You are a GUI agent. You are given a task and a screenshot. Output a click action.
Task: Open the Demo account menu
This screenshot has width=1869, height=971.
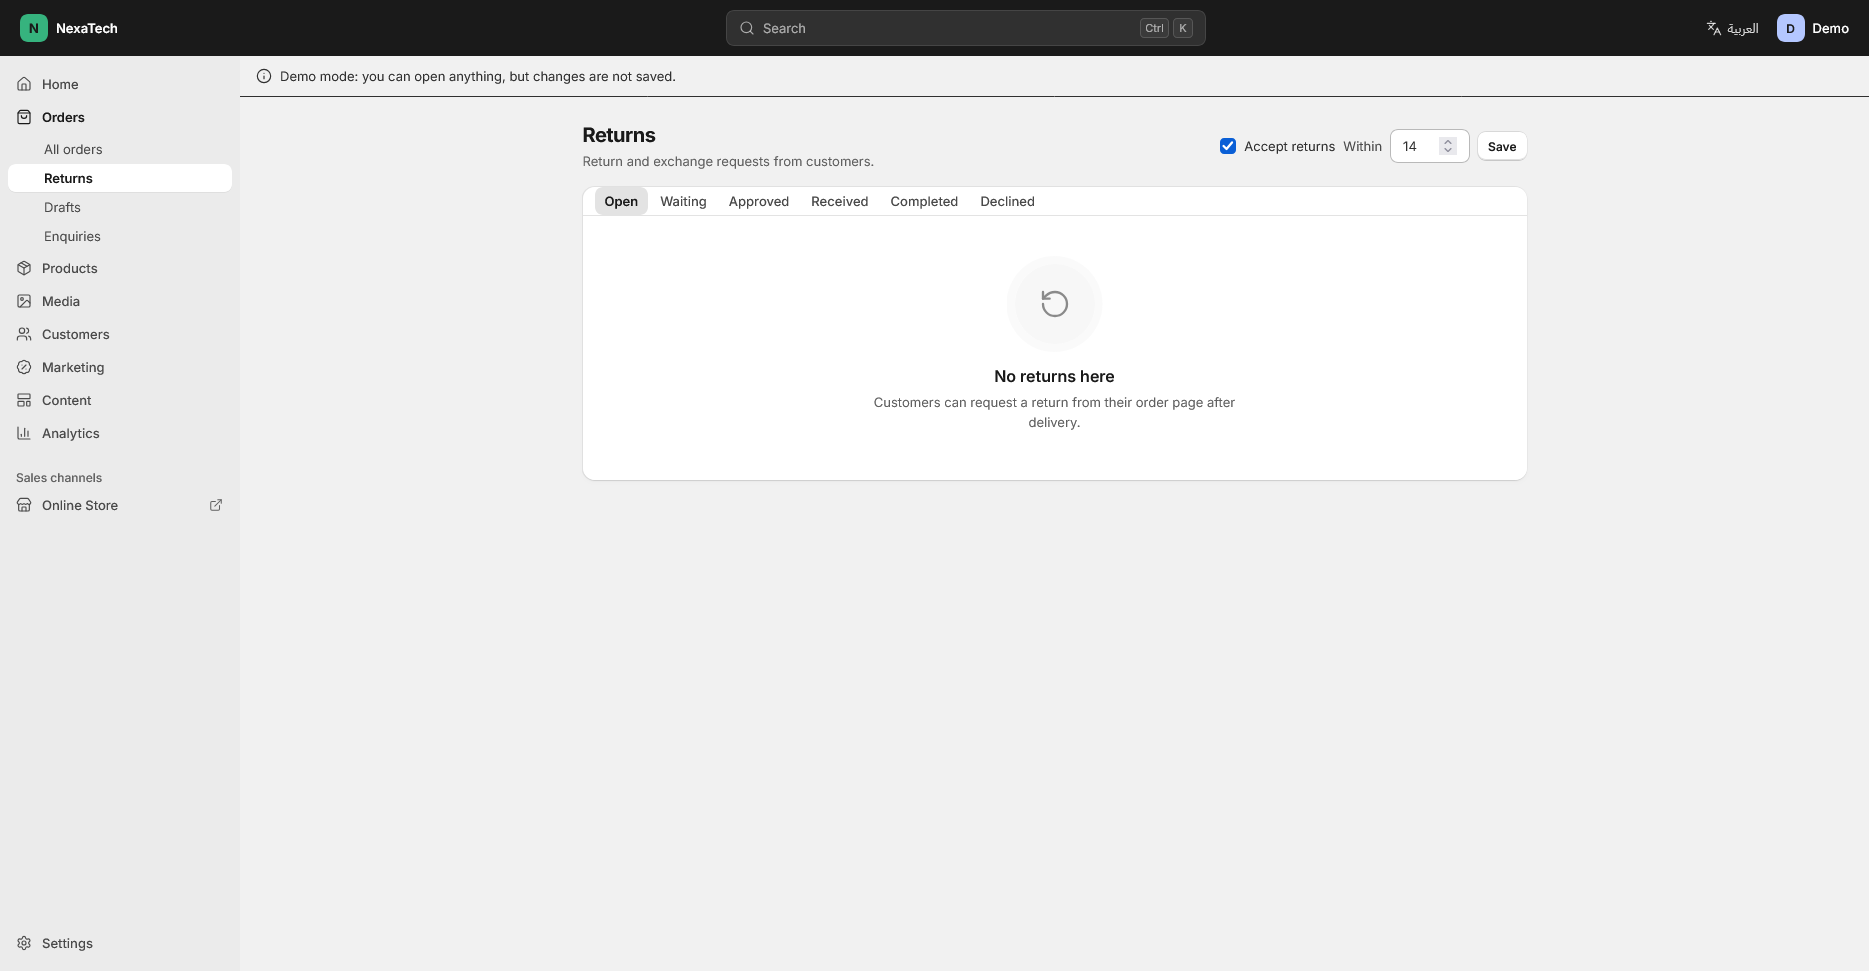click(x=1813, y=28)
